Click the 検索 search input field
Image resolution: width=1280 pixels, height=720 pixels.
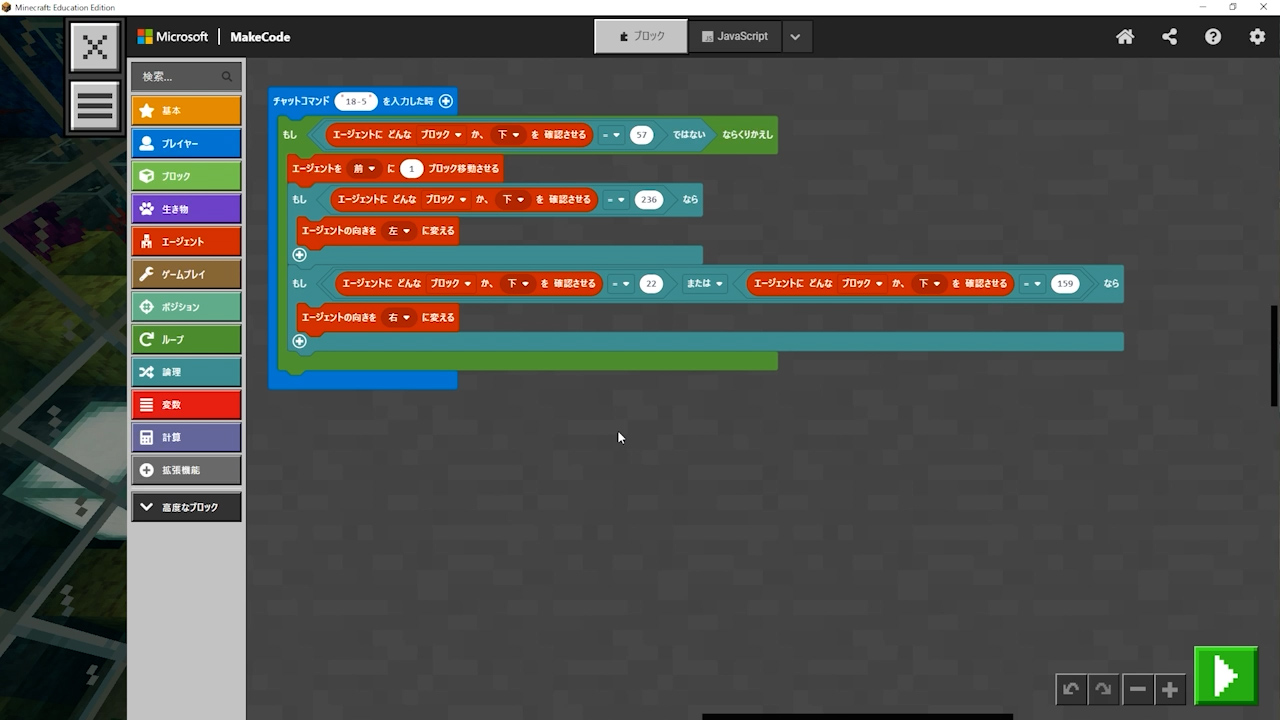(180, 77)
